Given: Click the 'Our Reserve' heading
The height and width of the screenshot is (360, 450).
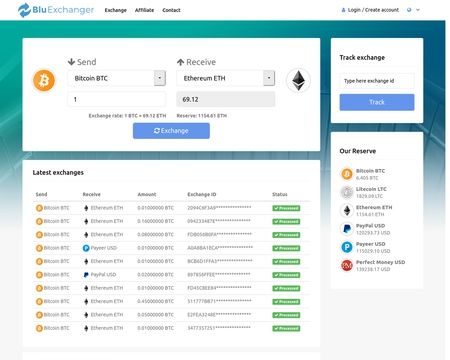Looking at the screenshot, I should pos(358,151).
